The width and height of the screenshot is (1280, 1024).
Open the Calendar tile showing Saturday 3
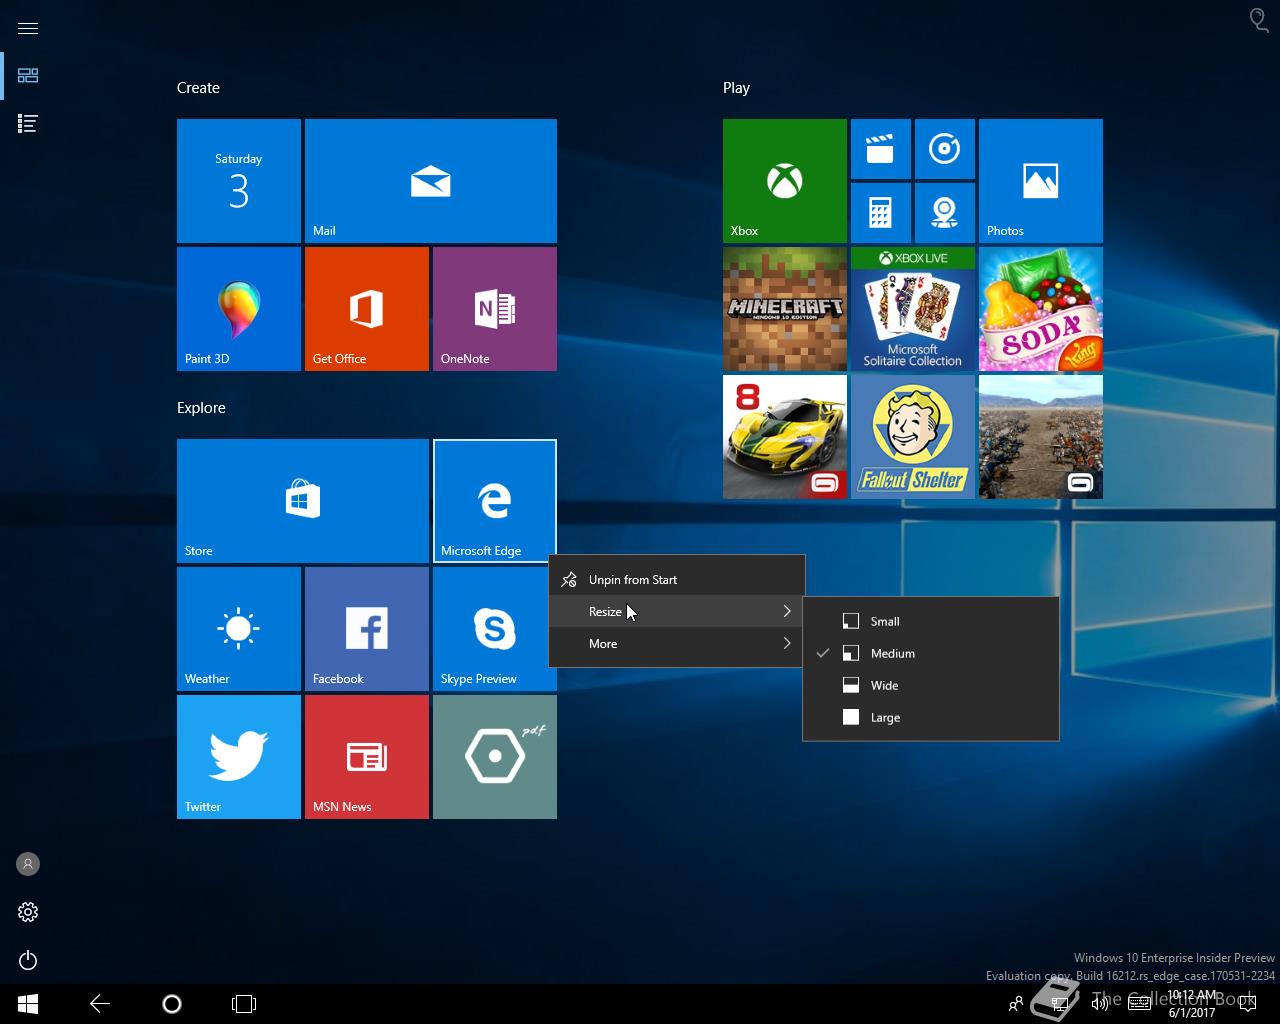pos(239,181)
